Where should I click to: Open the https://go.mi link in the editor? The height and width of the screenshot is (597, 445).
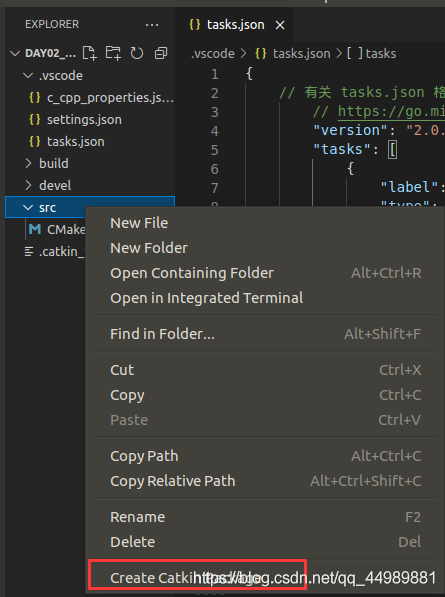[x=391, y=112]
